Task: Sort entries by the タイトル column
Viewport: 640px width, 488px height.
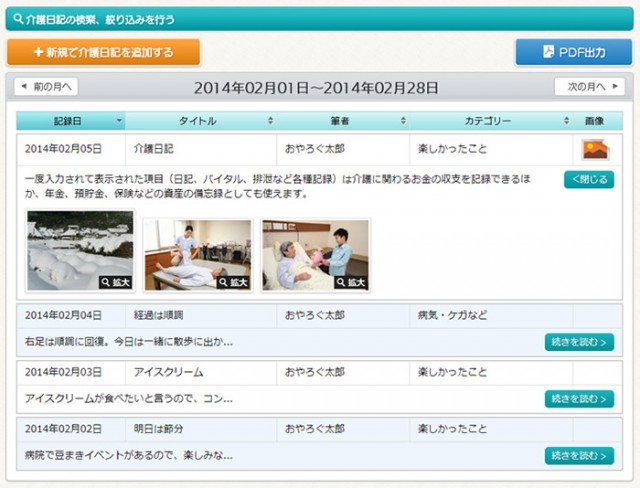Action: tap(200, 121)
